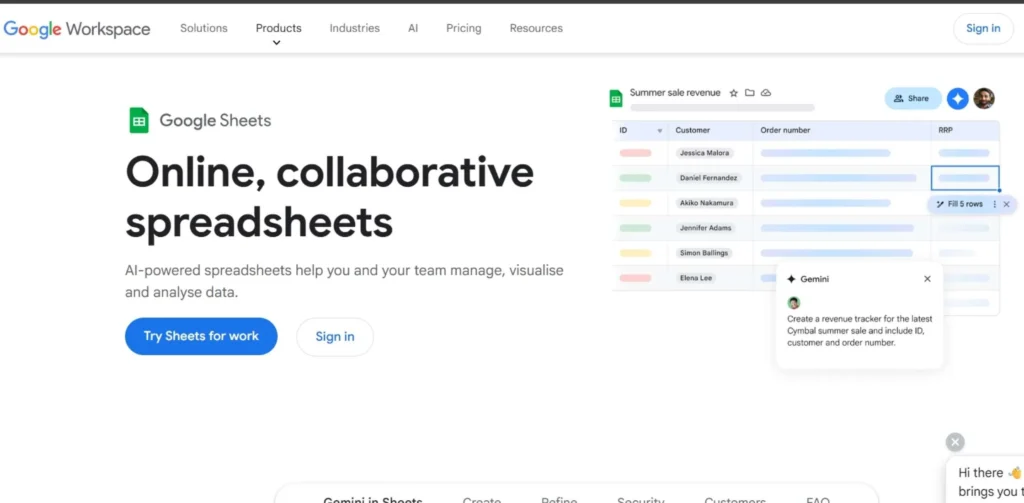The image size is (1024, 503).
Task: Open the Fill 5 rows three-dot menu
Action: tap(994, 204)
